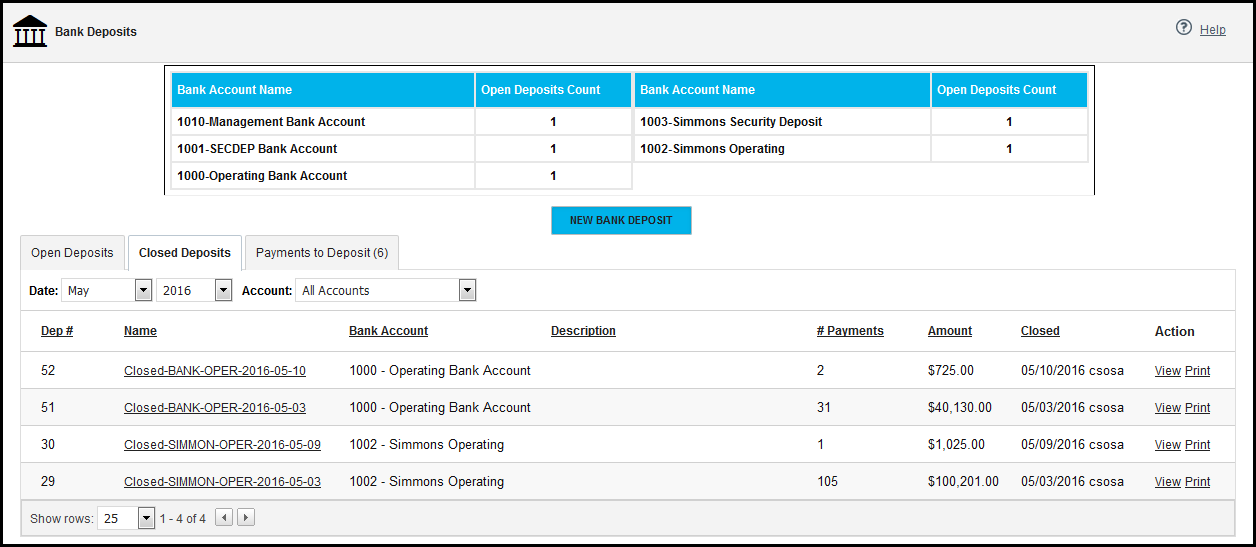Viewport: 1256px width, 547px height.
Task: Sort by the # Payments column header
Action: pyautogui.click(x=850, y=331)
